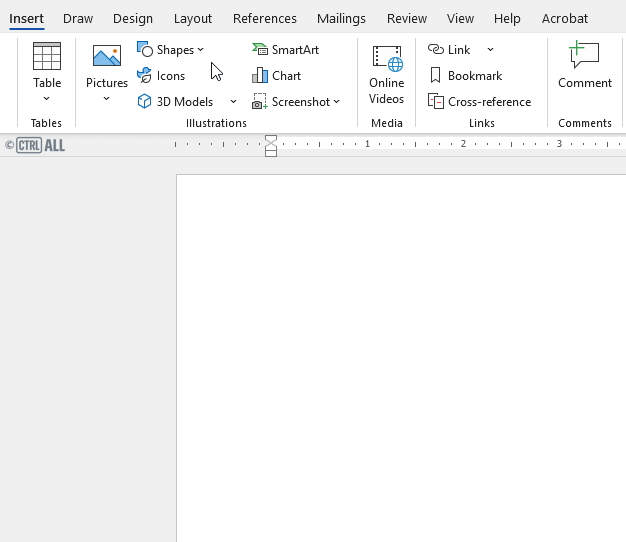Viewport: 626px width, 542px height.
Task: Open the 3D Models dropdown arrow
Action: (233, 102)
